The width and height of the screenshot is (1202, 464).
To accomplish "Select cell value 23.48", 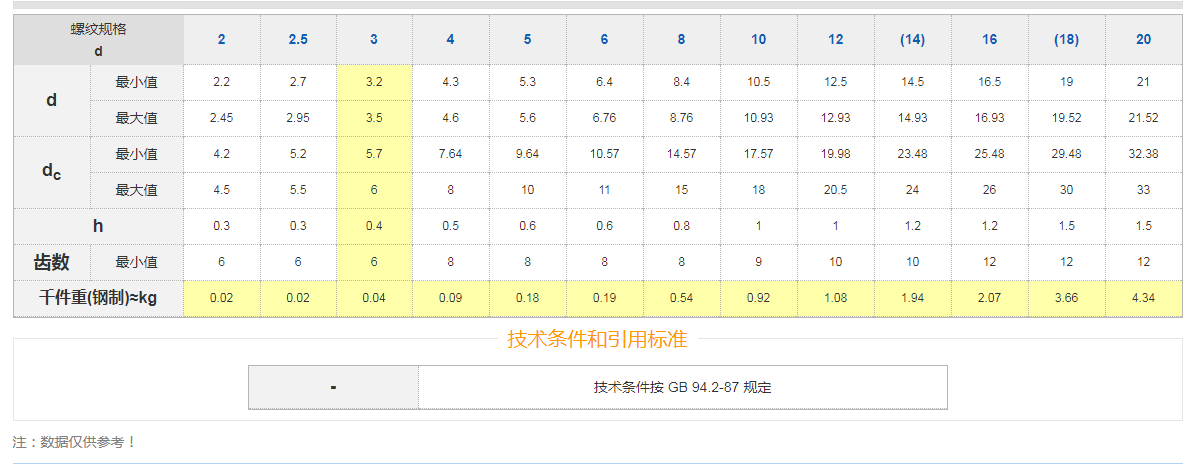I will 912,154.
